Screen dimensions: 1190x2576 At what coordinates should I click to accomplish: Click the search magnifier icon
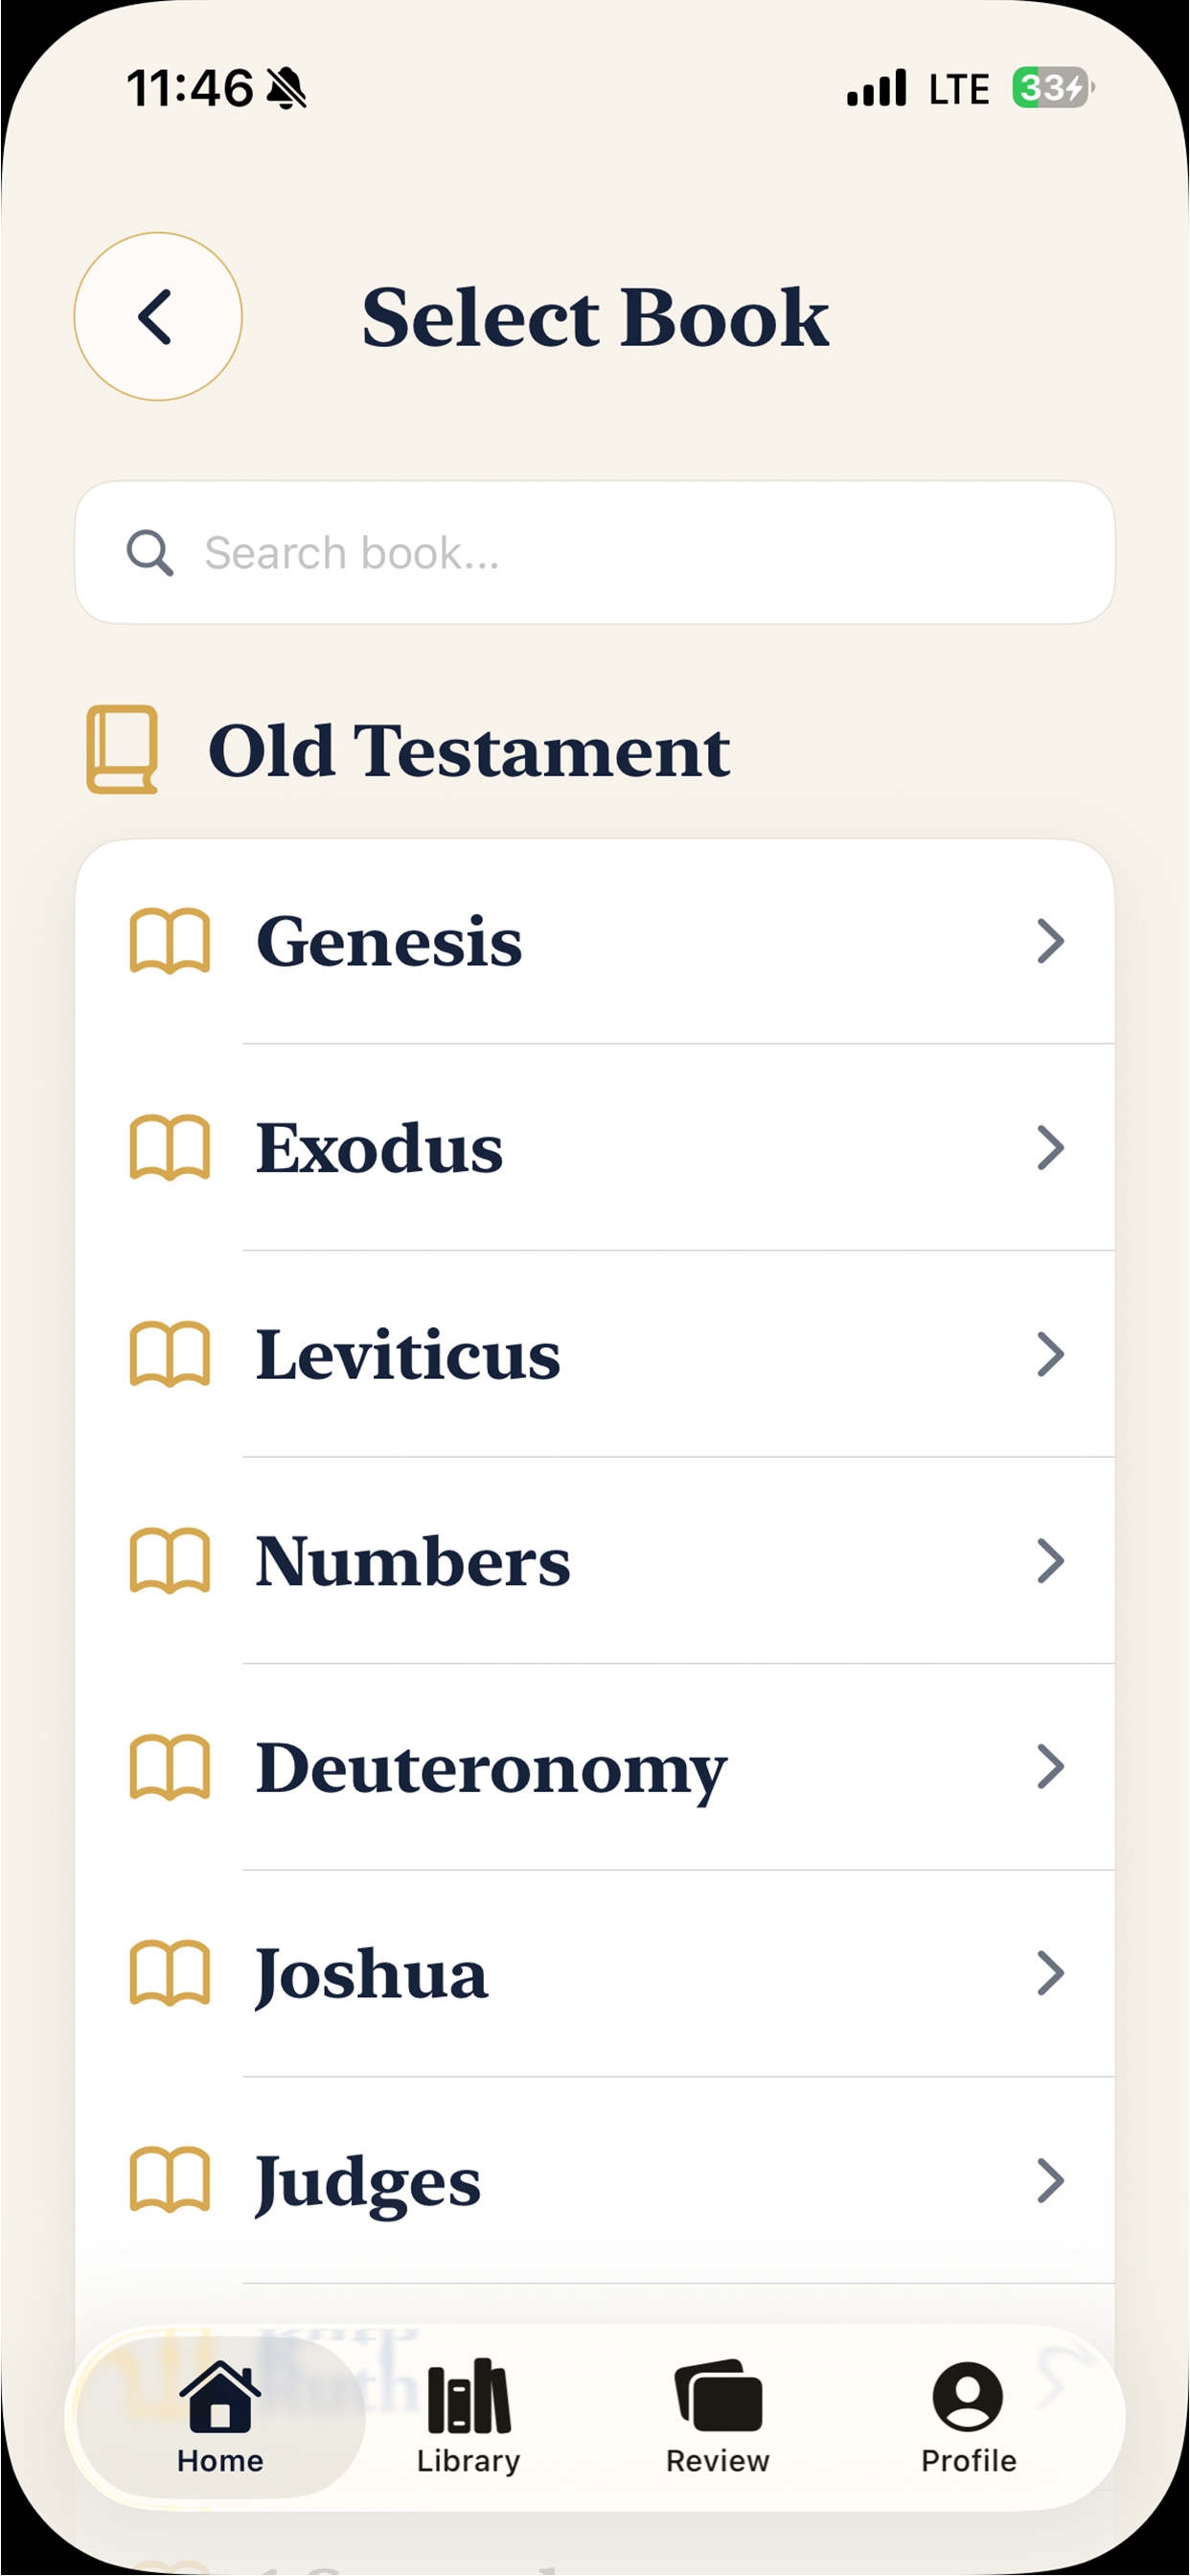[150, 553]
